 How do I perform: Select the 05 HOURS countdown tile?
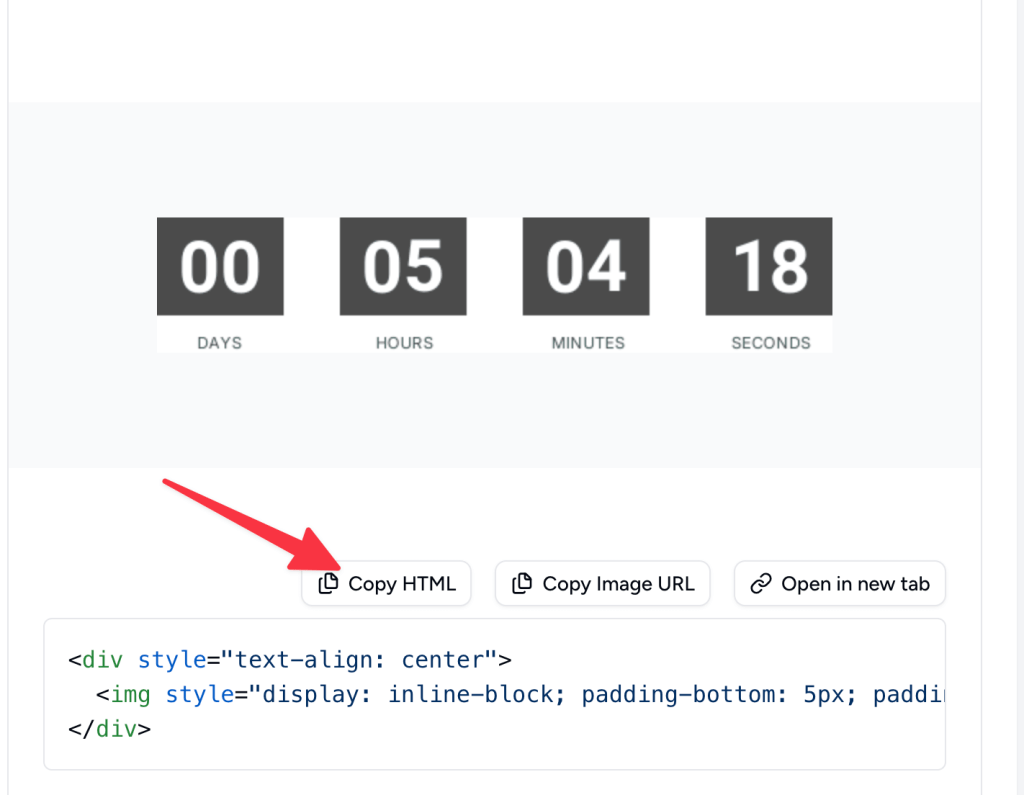[403, 265]
